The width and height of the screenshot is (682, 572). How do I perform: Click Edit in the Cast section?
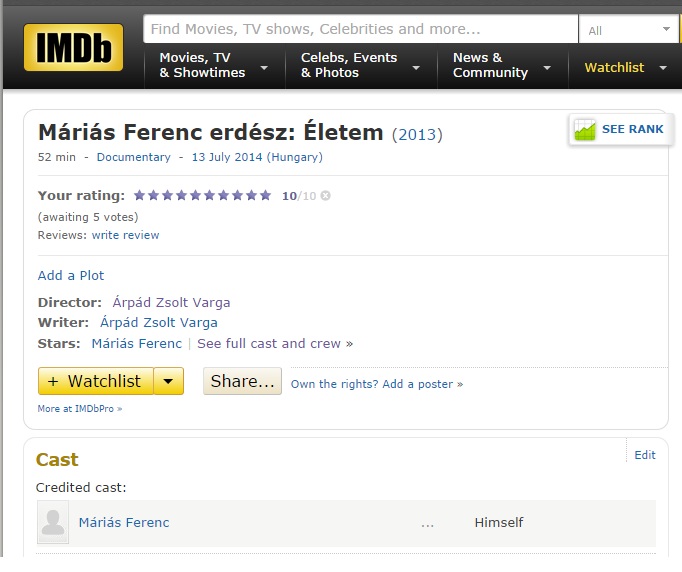[x=645, y=455]
